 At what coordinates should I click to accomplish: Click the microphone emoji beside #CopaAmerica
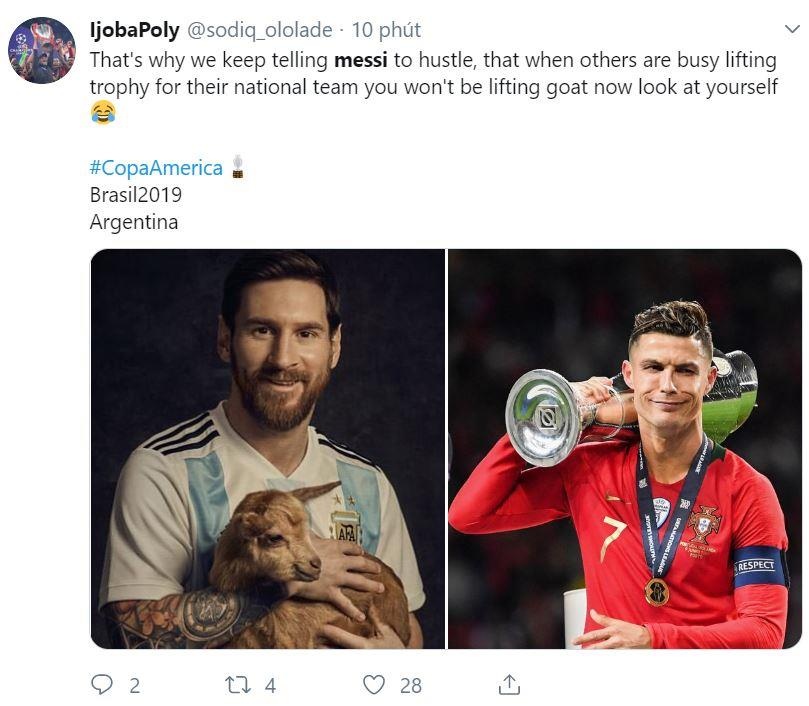(238, 167)
